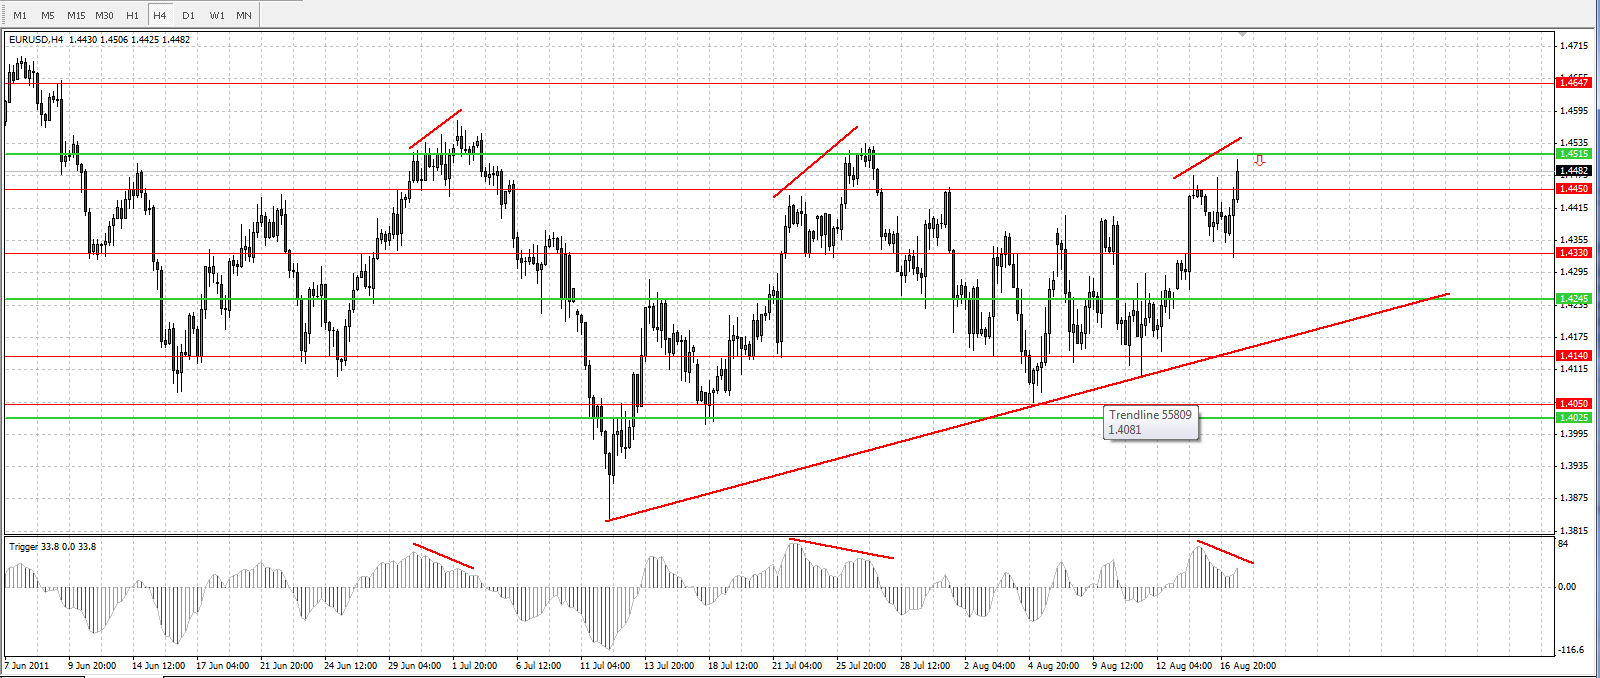Change chart period to D1 daily

coord(188,15)
